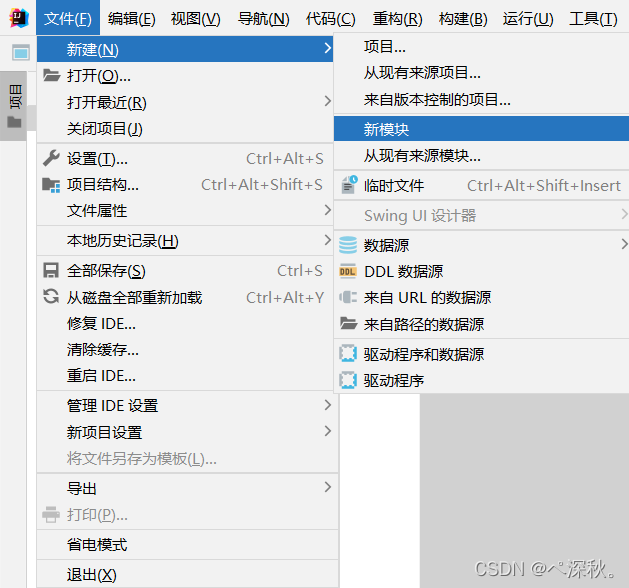Click the printer icon beside 打印(P)

pyautogui.click(x=51, y=515)
